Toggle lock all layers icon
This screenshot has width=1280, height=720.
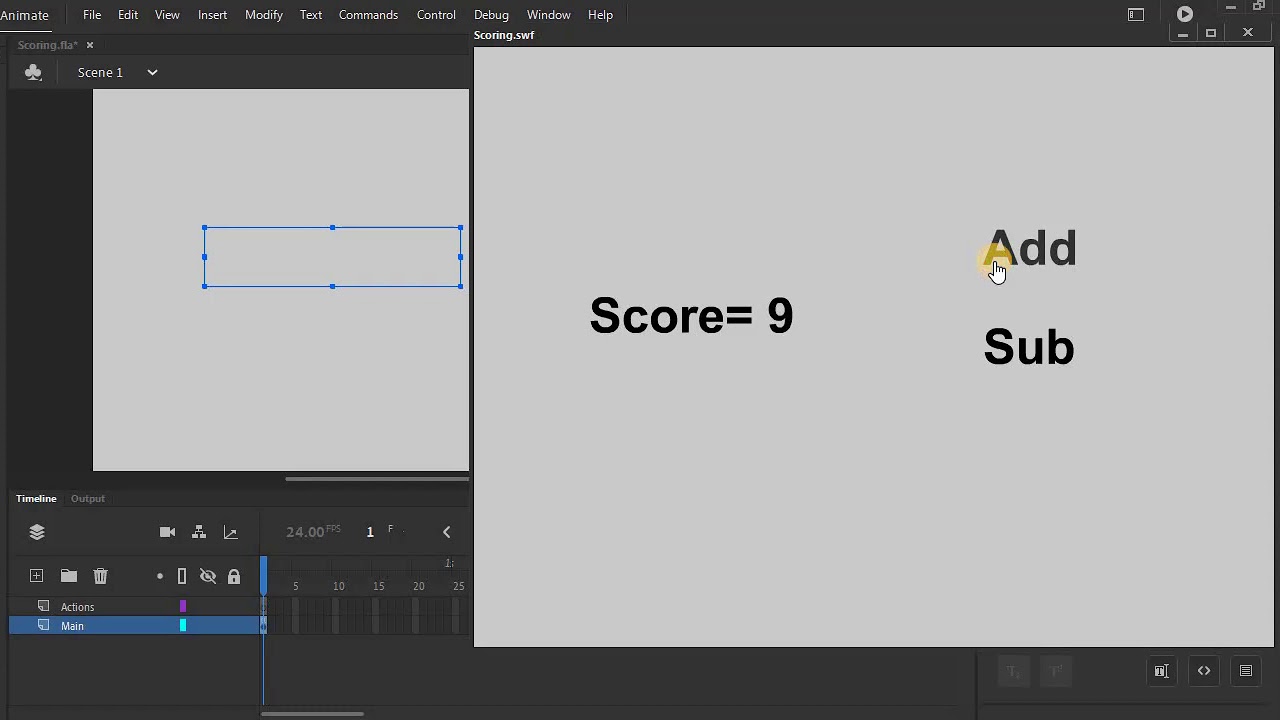pyautogui.click(x=234, y=576)
